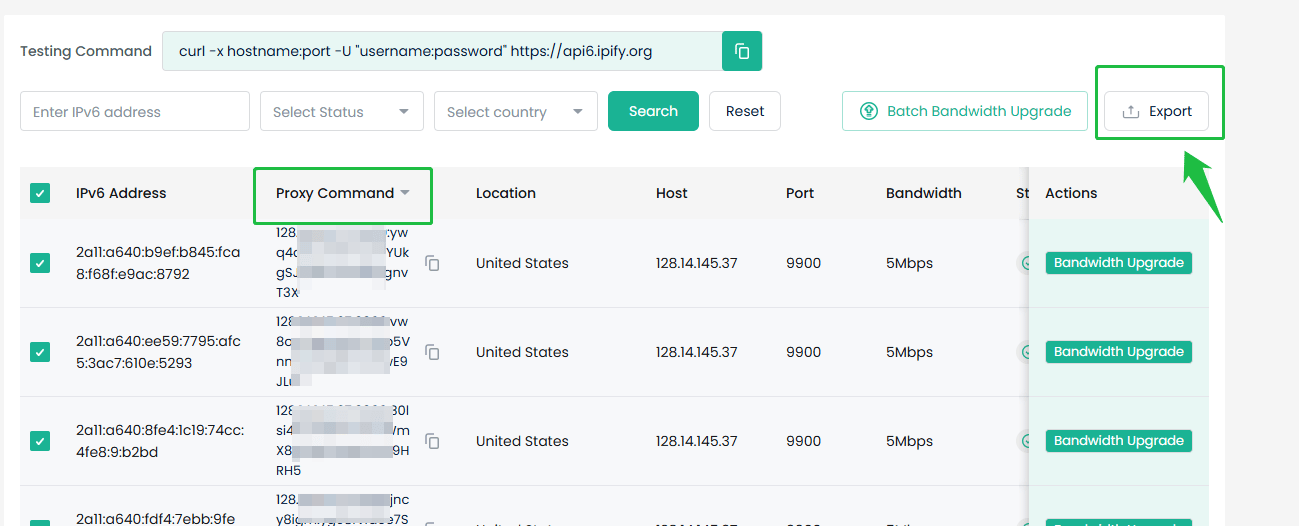Click host 128.14.145.37 in row ending 8792
Viewport: 1299px width, 526px height.
[697, 263]
